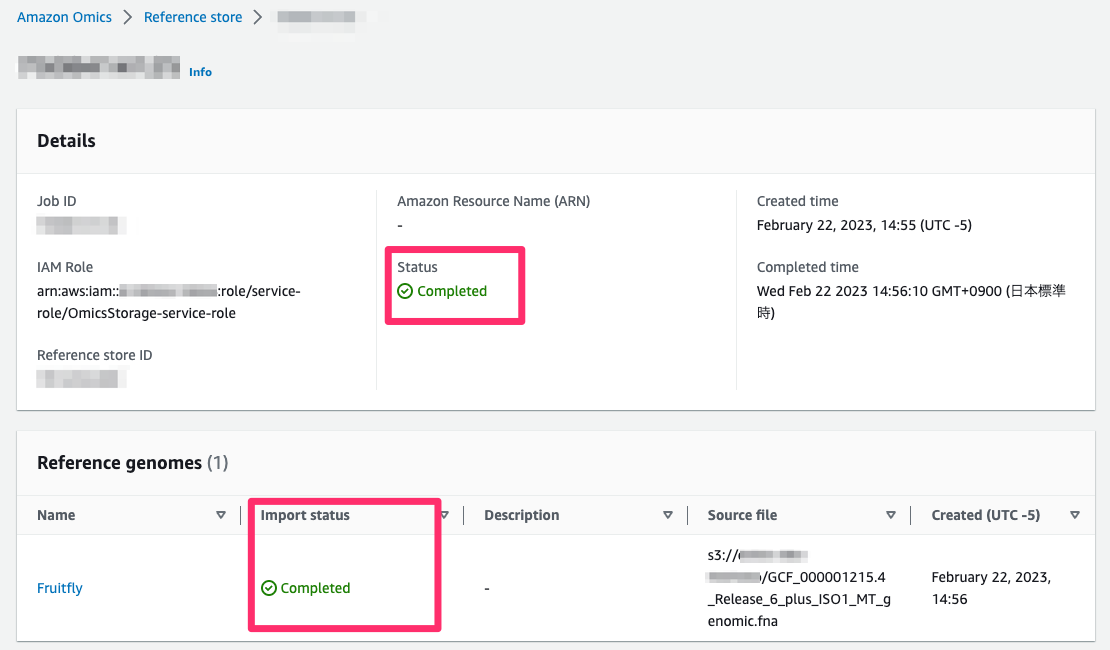The image size is (1110, 650).
Task: Open the Created column filter dropdown
Action: coord(1075,515)
